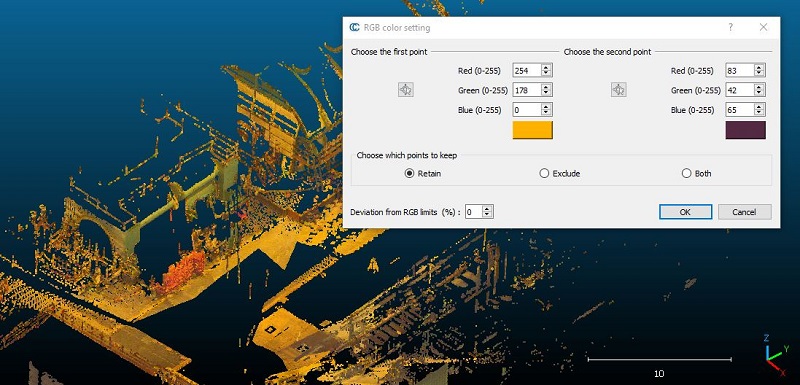This screenshot has width=800, height=385.
Task: Select the Exclude radio button
Action: click(x=544, y=173)
